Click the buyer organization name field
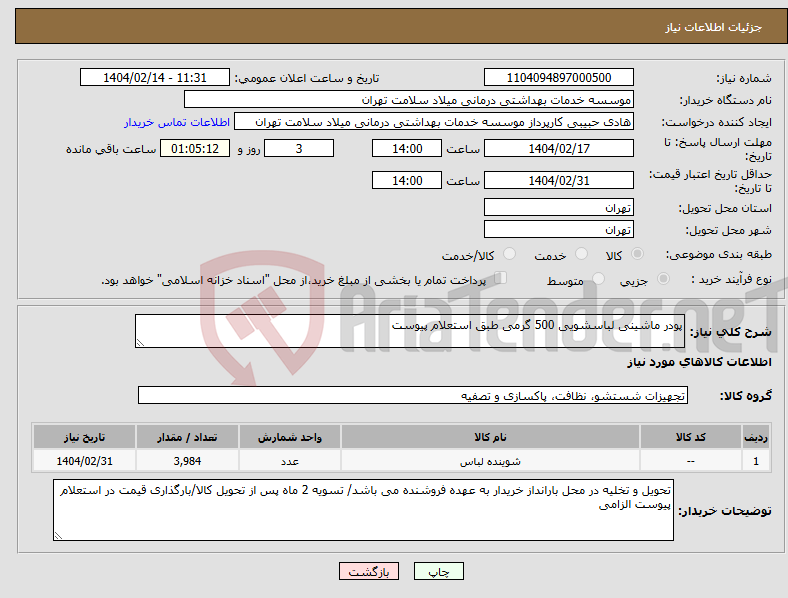This screenshot has height=598, width=788. [409, 99]
